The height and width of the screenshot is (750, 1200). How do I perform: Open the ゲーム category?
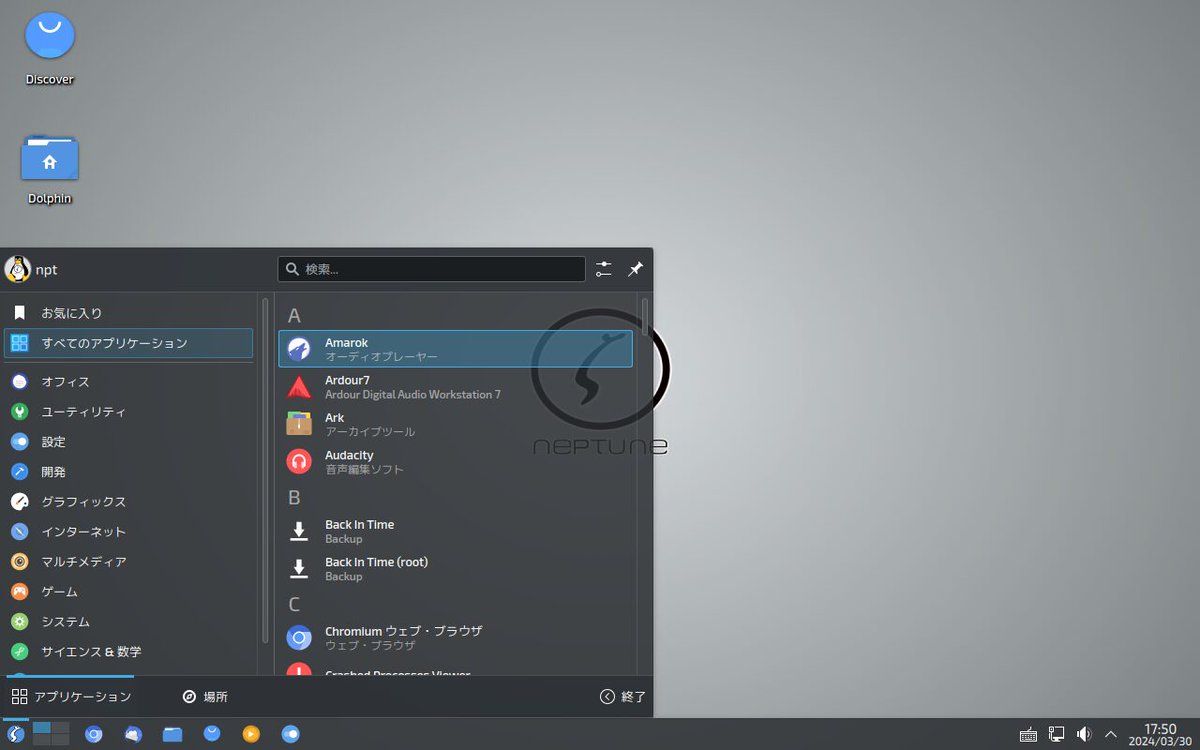coord(128,592)
